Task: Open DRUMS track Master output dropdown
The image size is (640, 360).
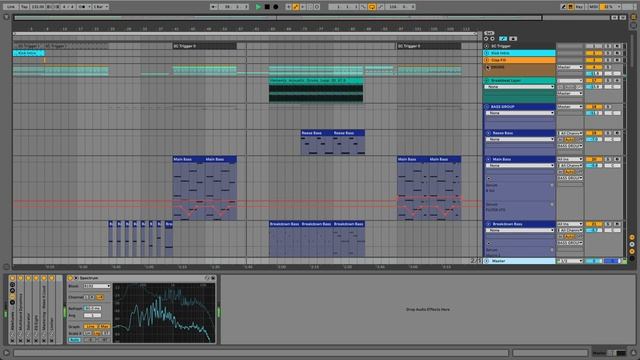Action: point(570,67)
